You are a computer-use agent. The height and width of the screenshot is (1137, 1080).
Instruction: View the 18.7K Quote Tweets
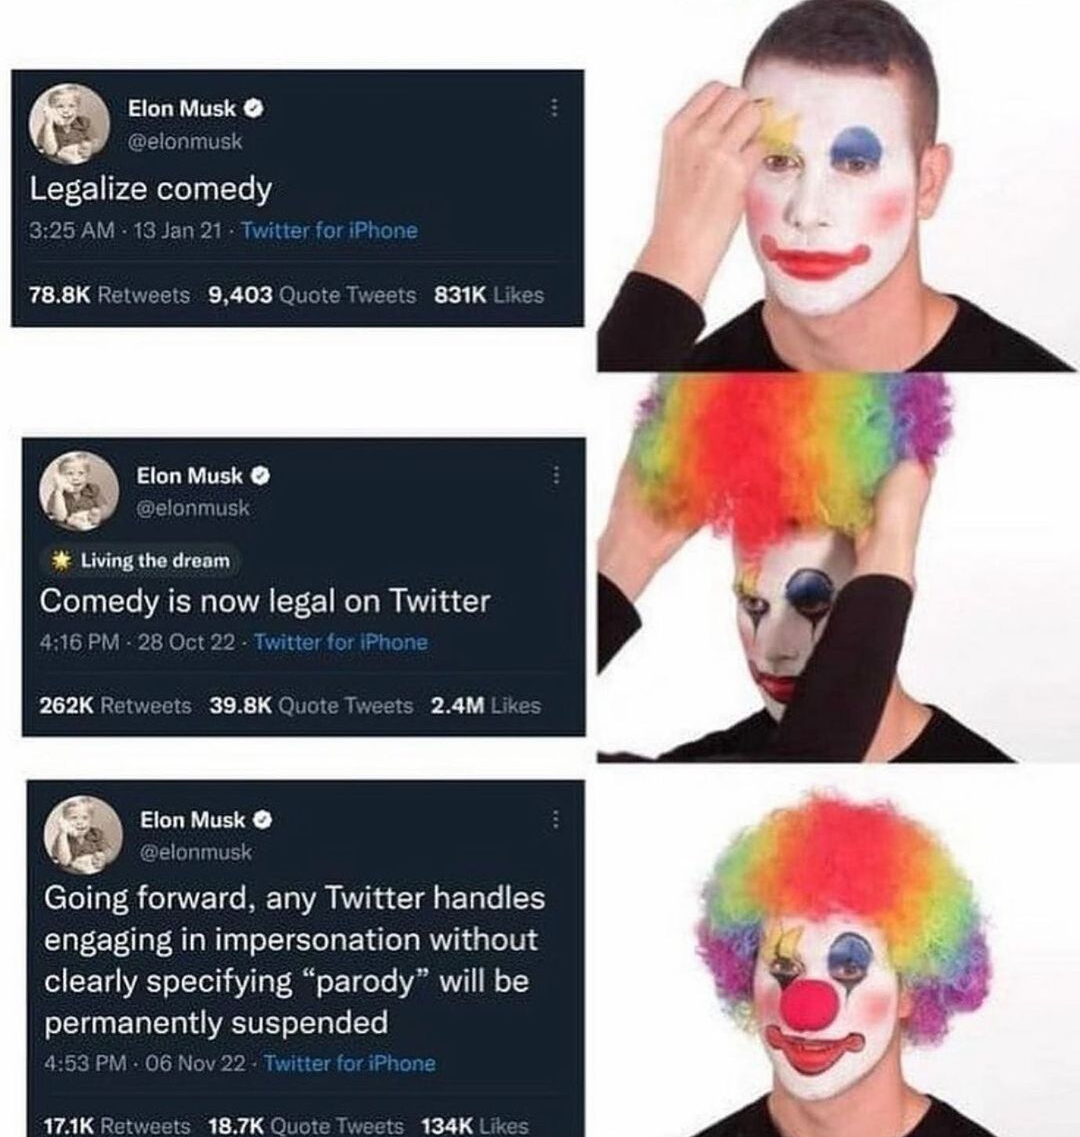point(306,1125)
